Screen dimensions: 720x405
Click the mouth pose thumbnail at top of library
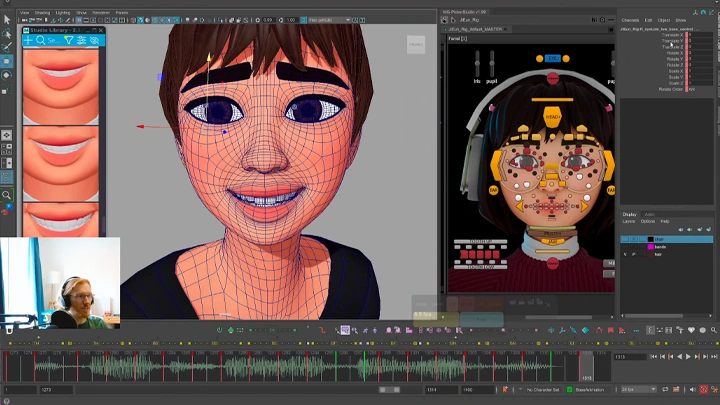(60, 83)
